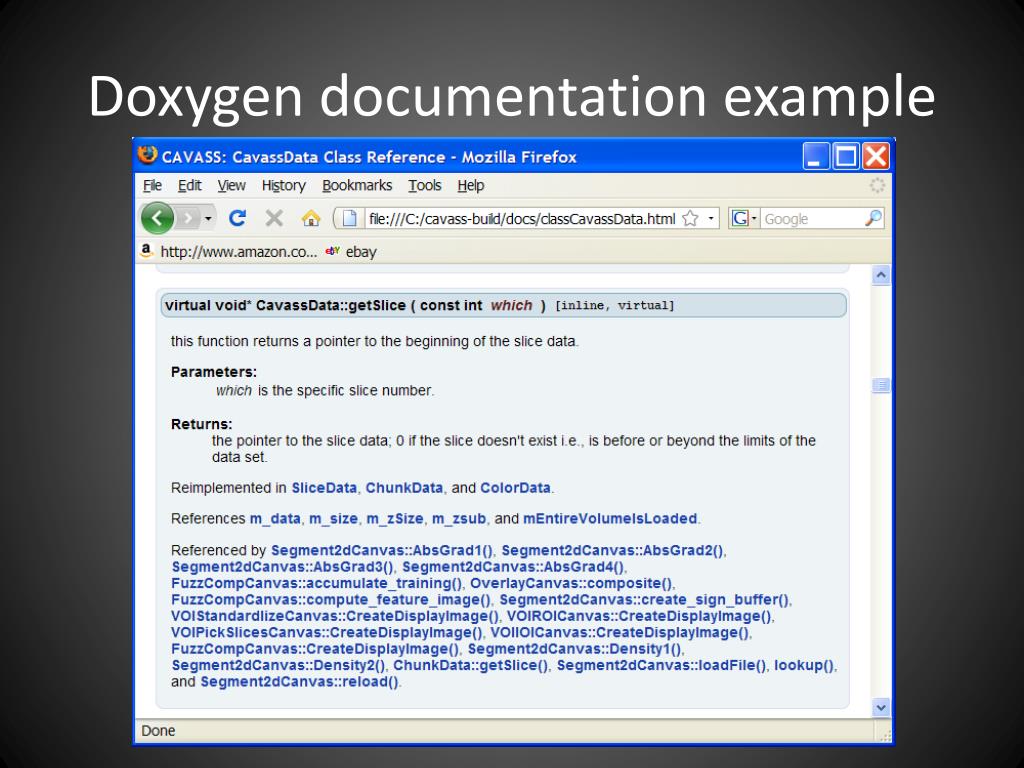
Task: Click the Stop loading X icon
Action: point(274,218)
